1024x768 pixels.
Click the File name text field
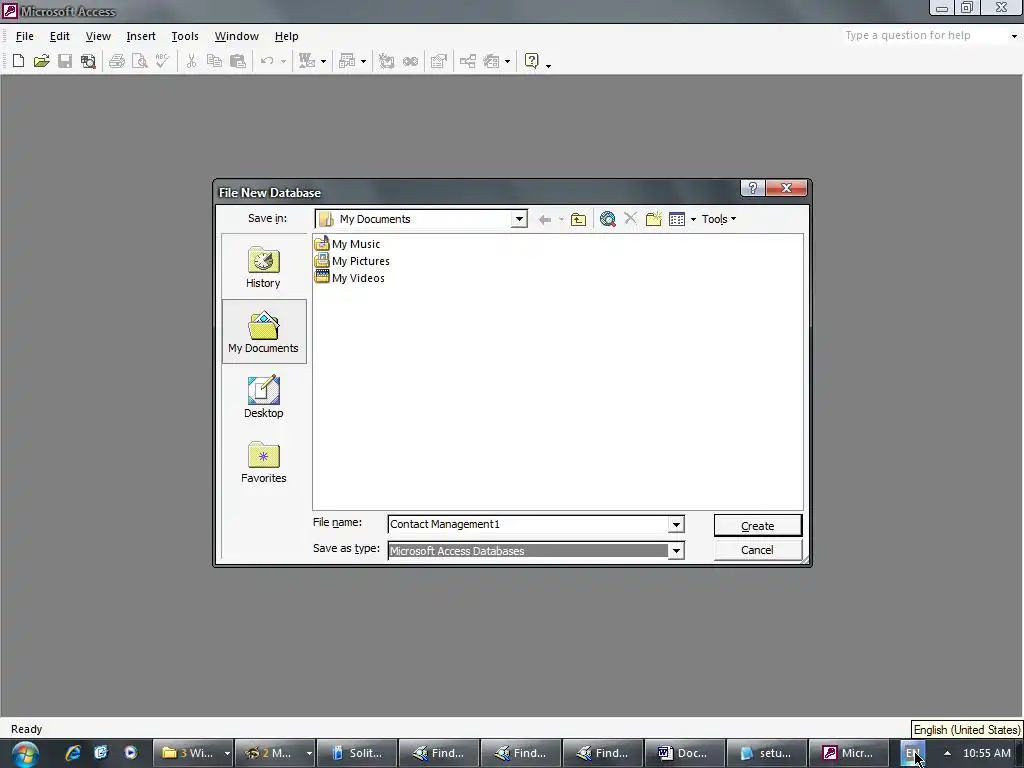pos(528,524)
